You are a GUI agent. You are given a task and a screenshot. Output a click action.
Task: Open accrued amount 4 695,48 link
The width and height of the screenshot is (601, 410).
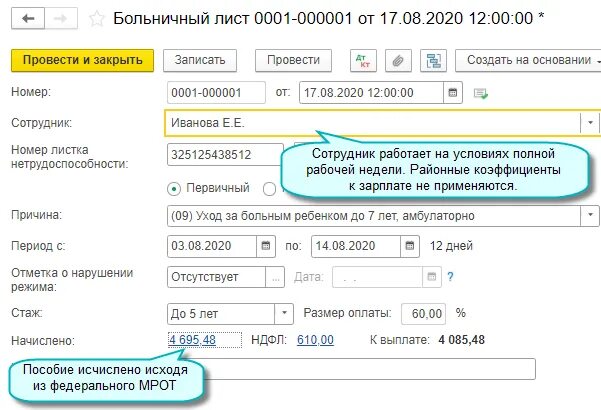192,340
